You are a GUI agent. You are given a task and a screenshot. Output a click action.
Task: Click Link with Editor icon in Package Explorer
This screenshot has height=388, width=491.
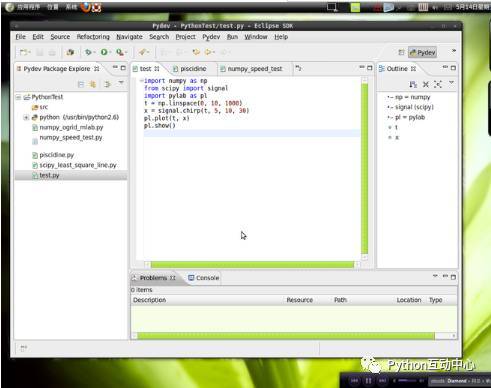[93, 84]
